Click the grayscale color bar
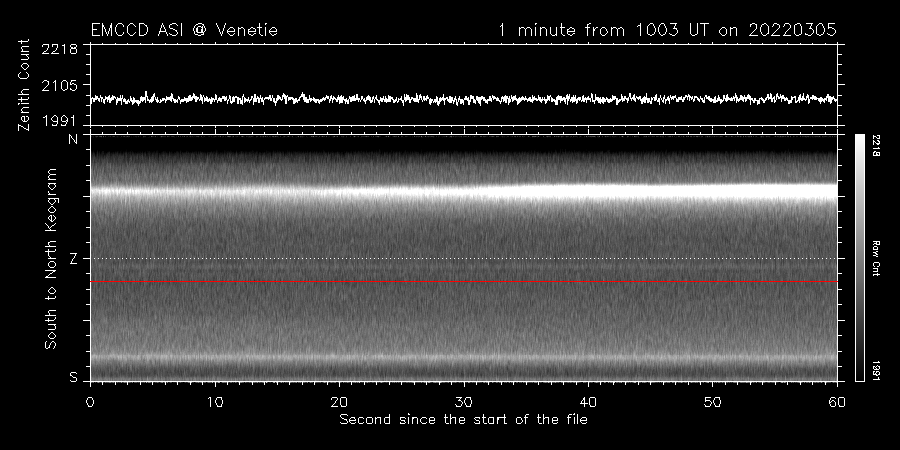The height and width of the screenshot is (450, 900). [x=860, y=258]
